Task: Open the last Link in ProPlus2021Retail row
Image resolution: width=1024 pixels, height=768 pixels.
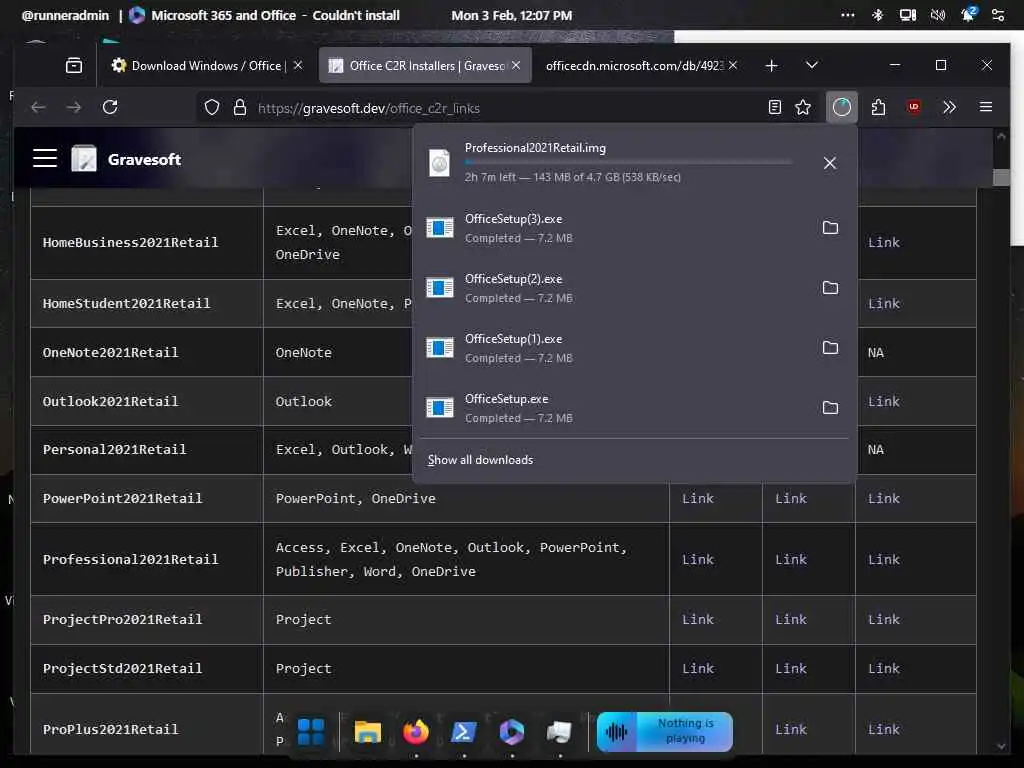Action: pos(884,729)
